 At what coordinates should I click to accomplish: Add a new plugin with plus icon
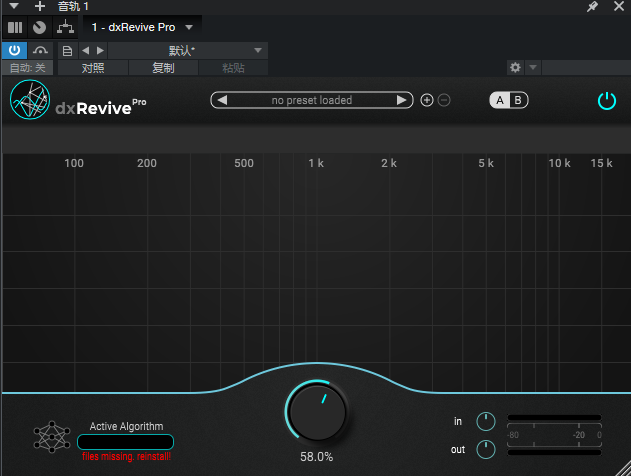(39, 6)
